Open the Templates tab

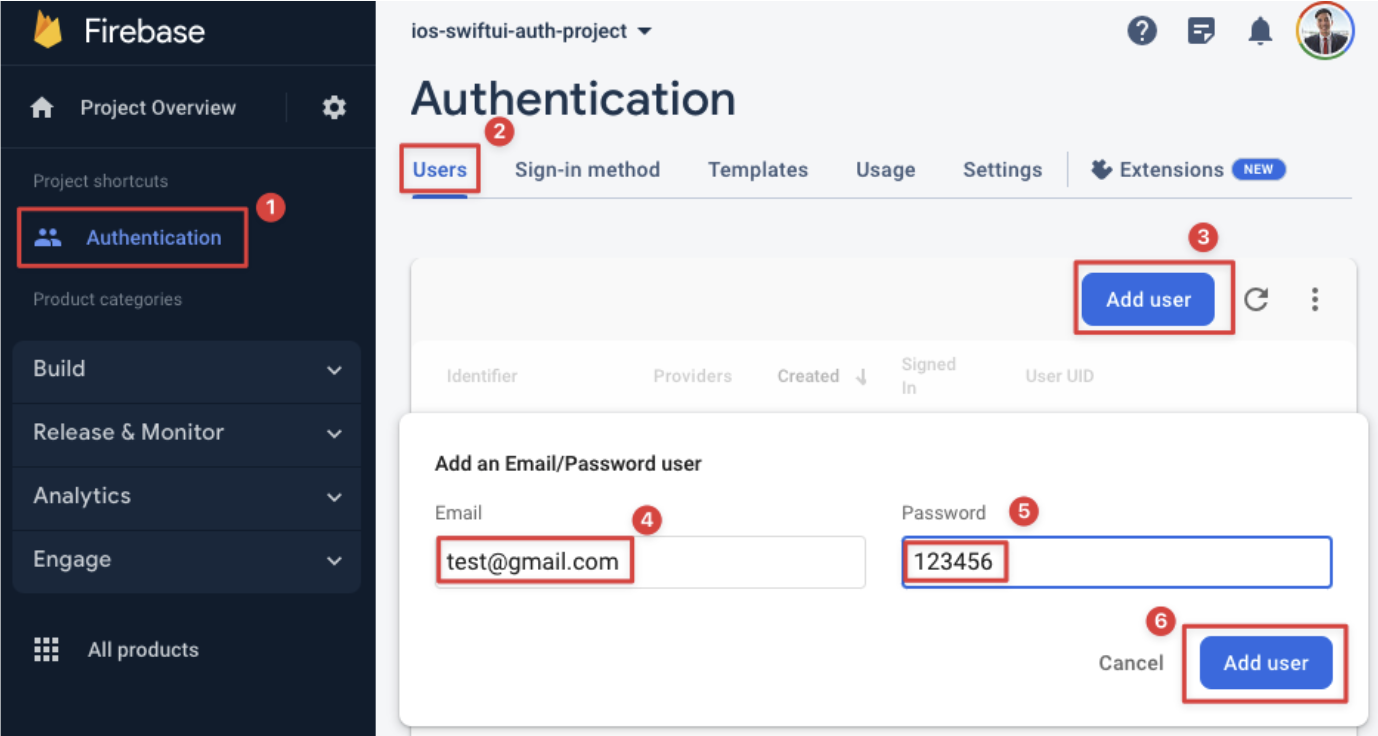(x=758, y=170)
